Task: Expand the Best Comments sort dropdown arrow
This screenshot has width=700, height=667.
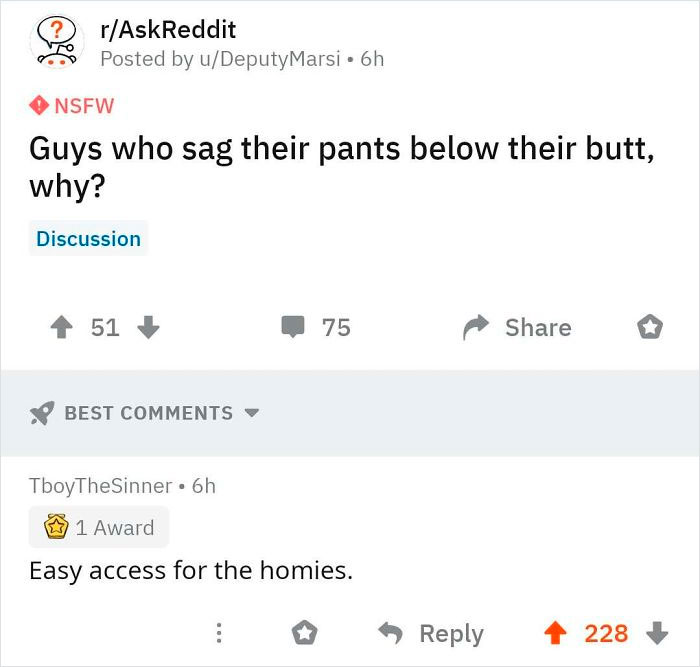Action: coord(252,413)
